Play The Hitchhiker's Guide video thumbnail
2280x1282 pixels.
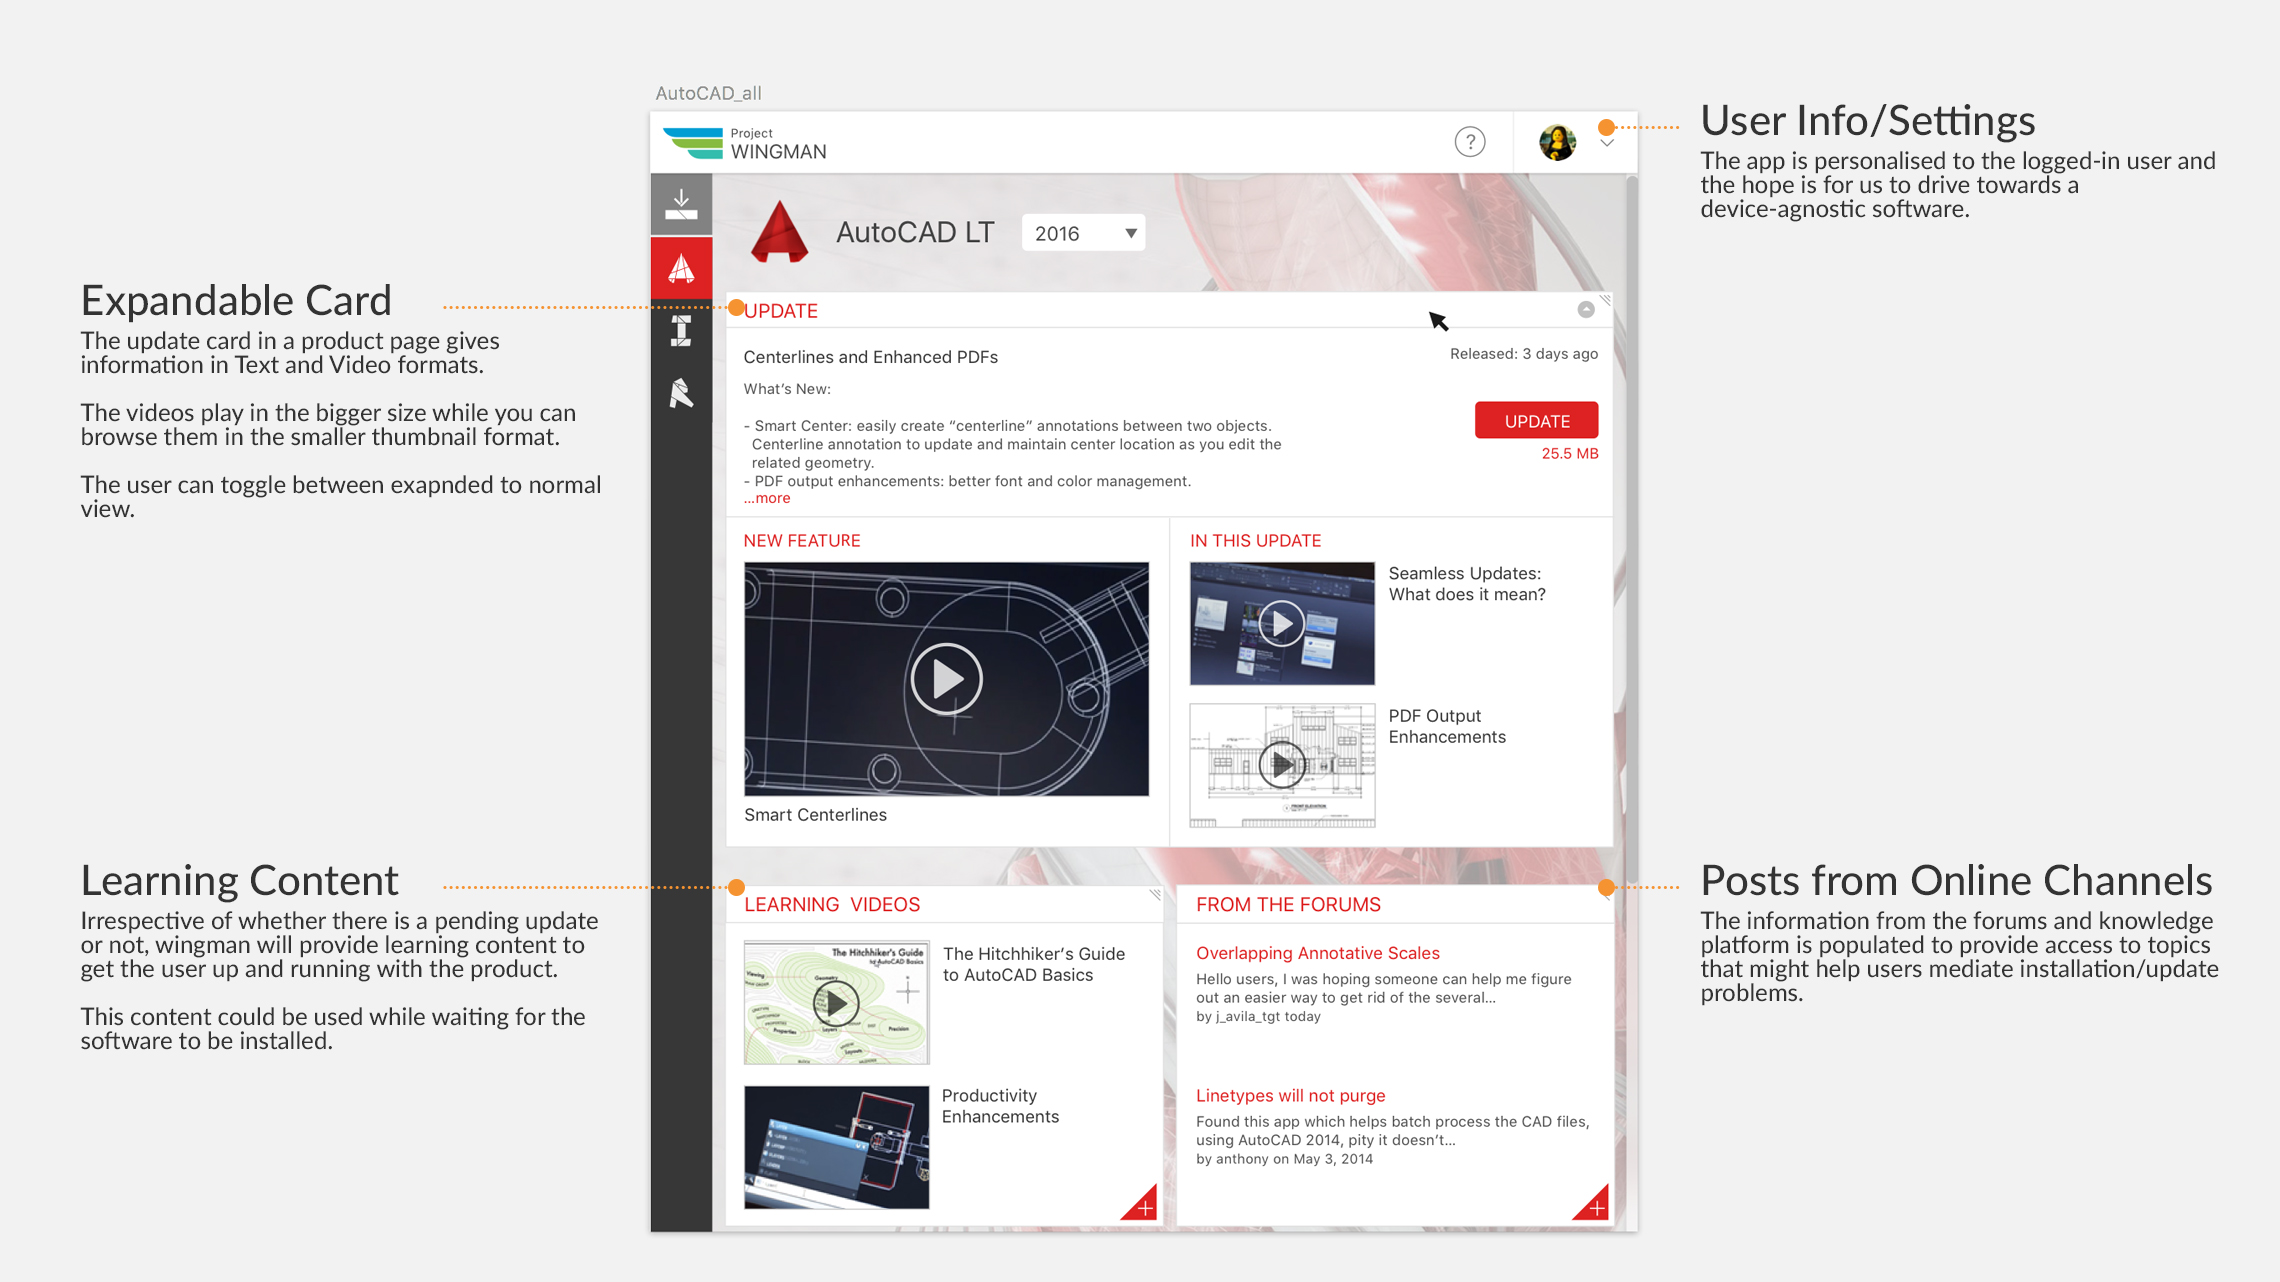(836, 1003)
